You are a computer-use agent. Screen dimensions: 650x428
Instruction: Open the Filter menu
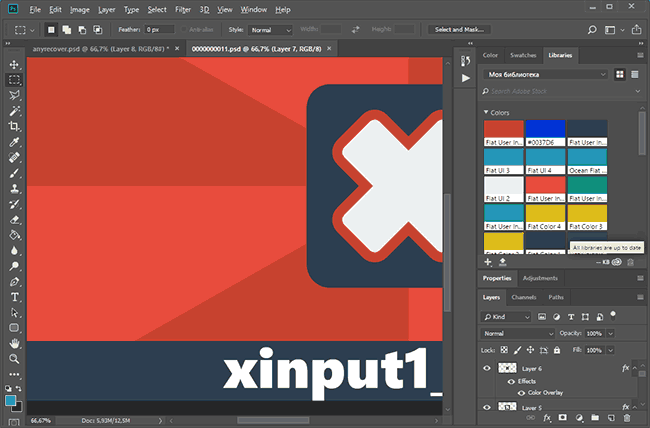pos(182,9)
